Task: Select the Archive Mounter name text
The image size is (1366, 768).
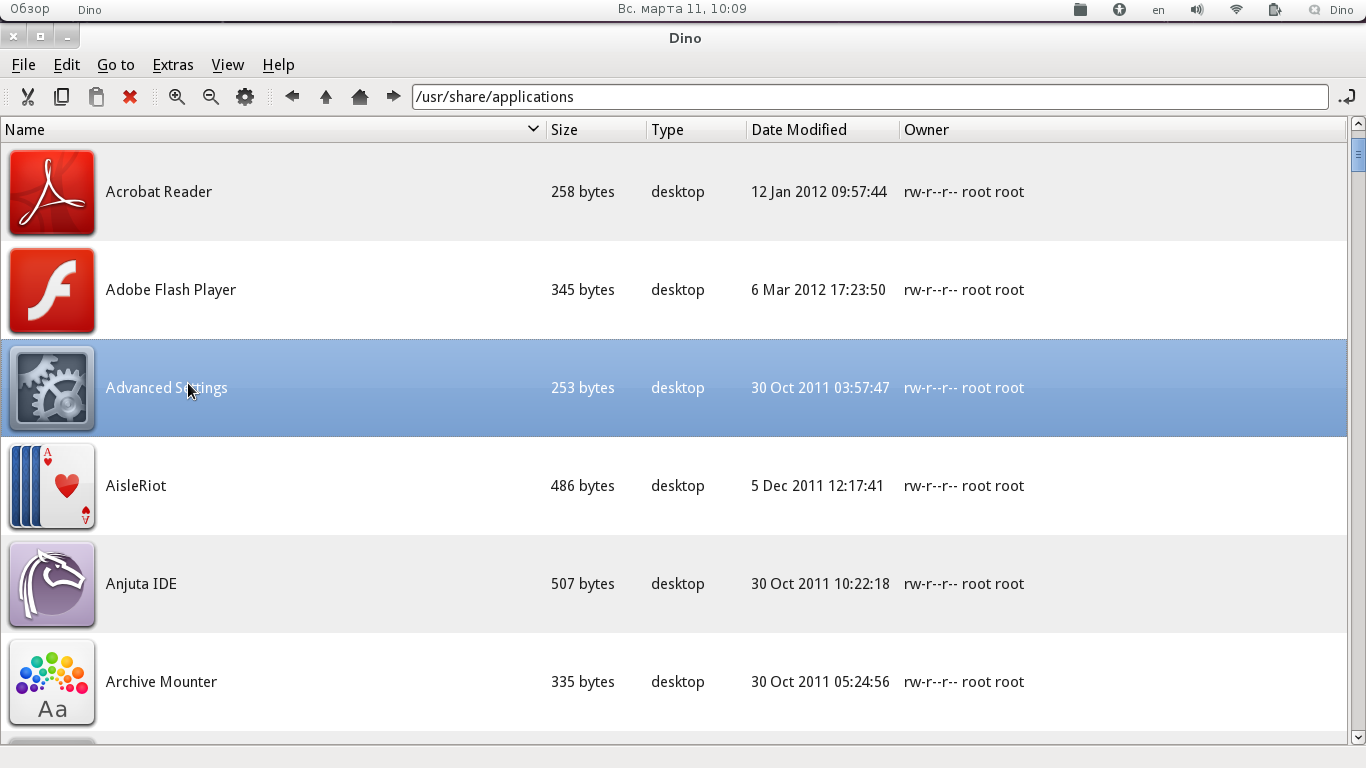Action: [x=161, y=682]
